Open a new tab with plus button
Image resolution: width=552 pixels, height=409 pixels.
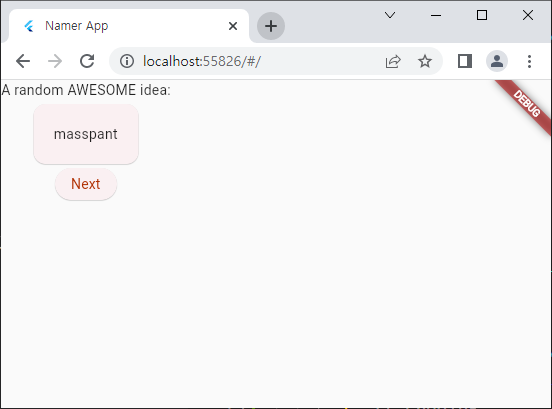(271, 26)
